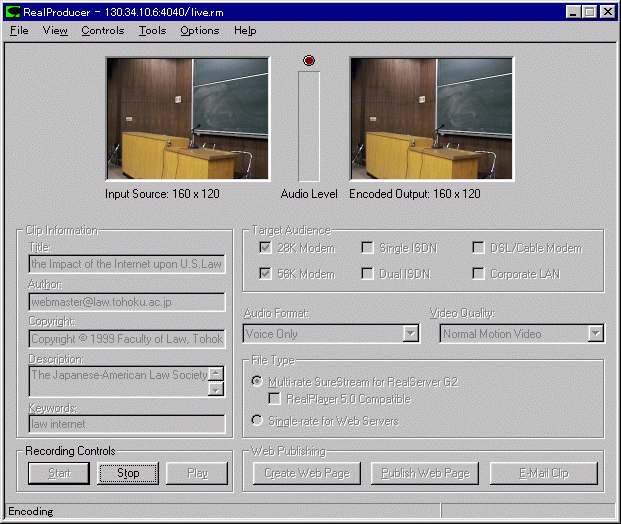Select Single-rate for Web Servers

tap(257, 420)
